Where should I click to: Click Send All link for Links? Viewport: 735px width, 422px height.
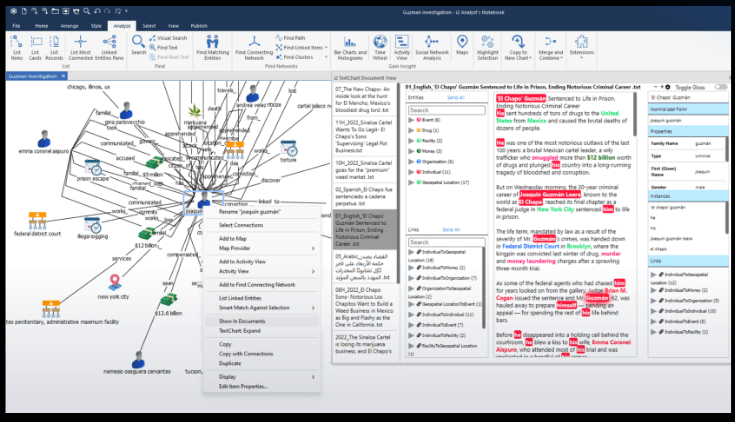(x=451, y=230)
